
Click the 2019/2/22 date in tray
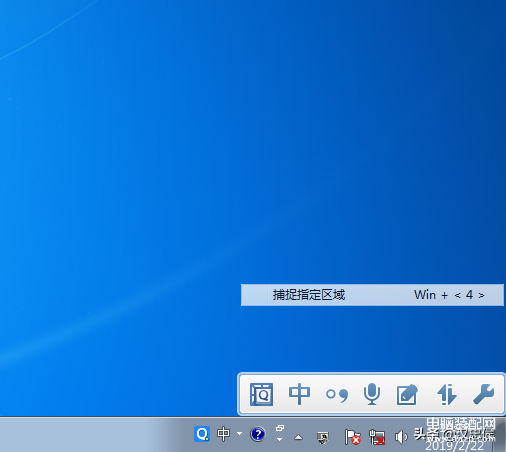tap(454, 446)
